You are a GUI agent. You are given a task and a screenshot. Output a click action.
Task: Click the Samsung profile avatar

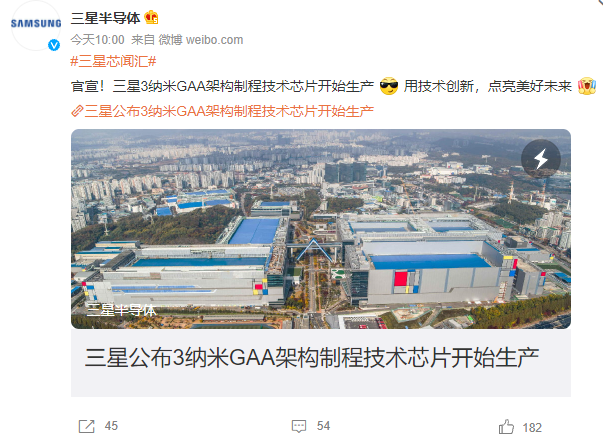point(36,25)
